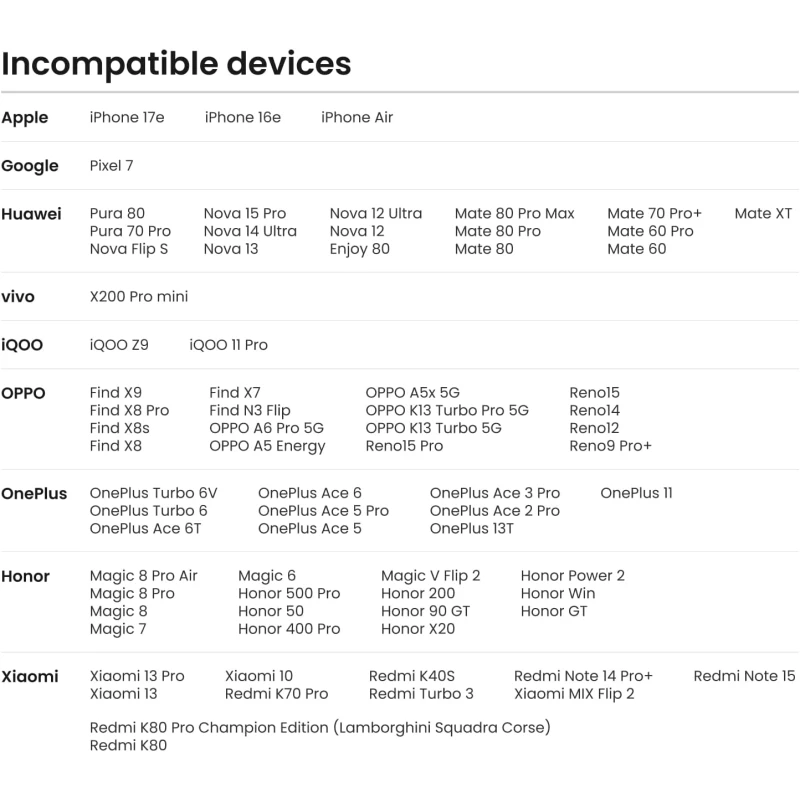Select Redmi K80 Pro Champion Edition line

click(x=320, y=728)
